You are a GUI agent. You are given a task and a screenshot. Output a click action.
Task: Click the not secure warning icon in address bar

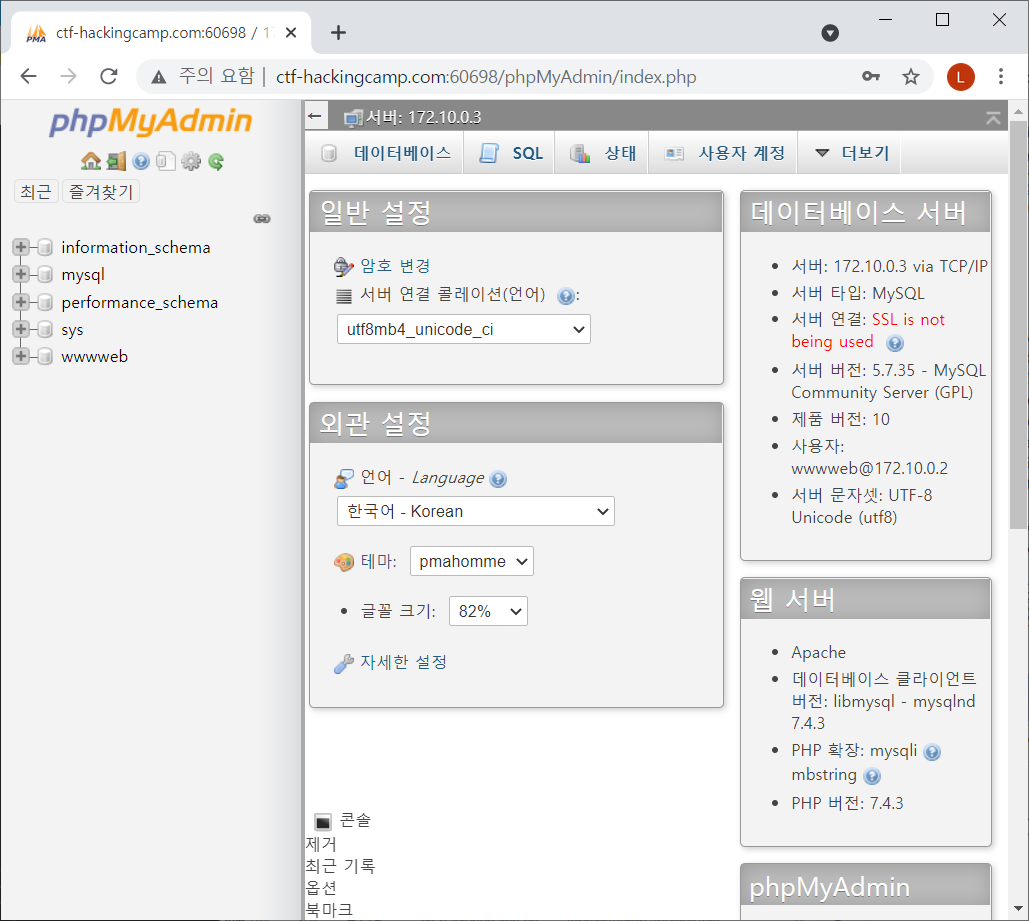[158, 77]
